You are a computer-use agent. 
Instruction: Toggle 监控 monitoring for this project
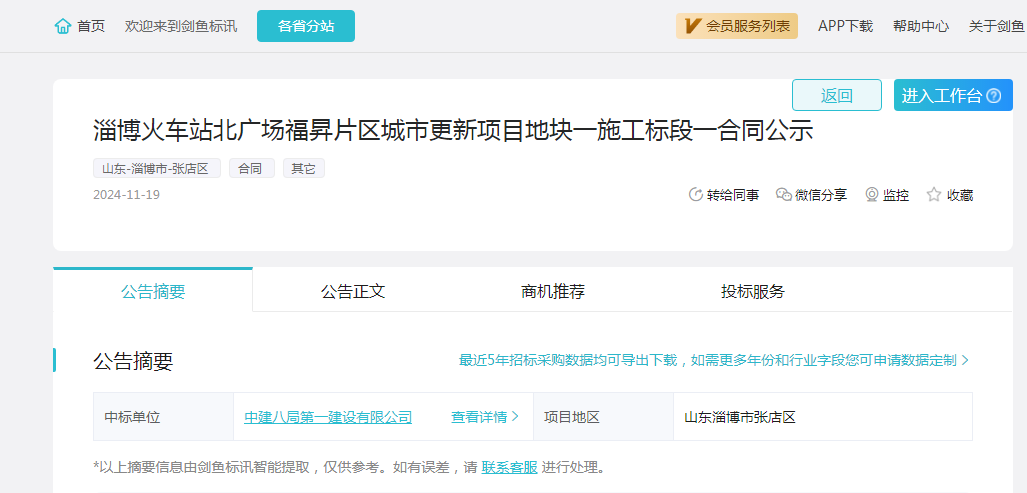(895, 195)
